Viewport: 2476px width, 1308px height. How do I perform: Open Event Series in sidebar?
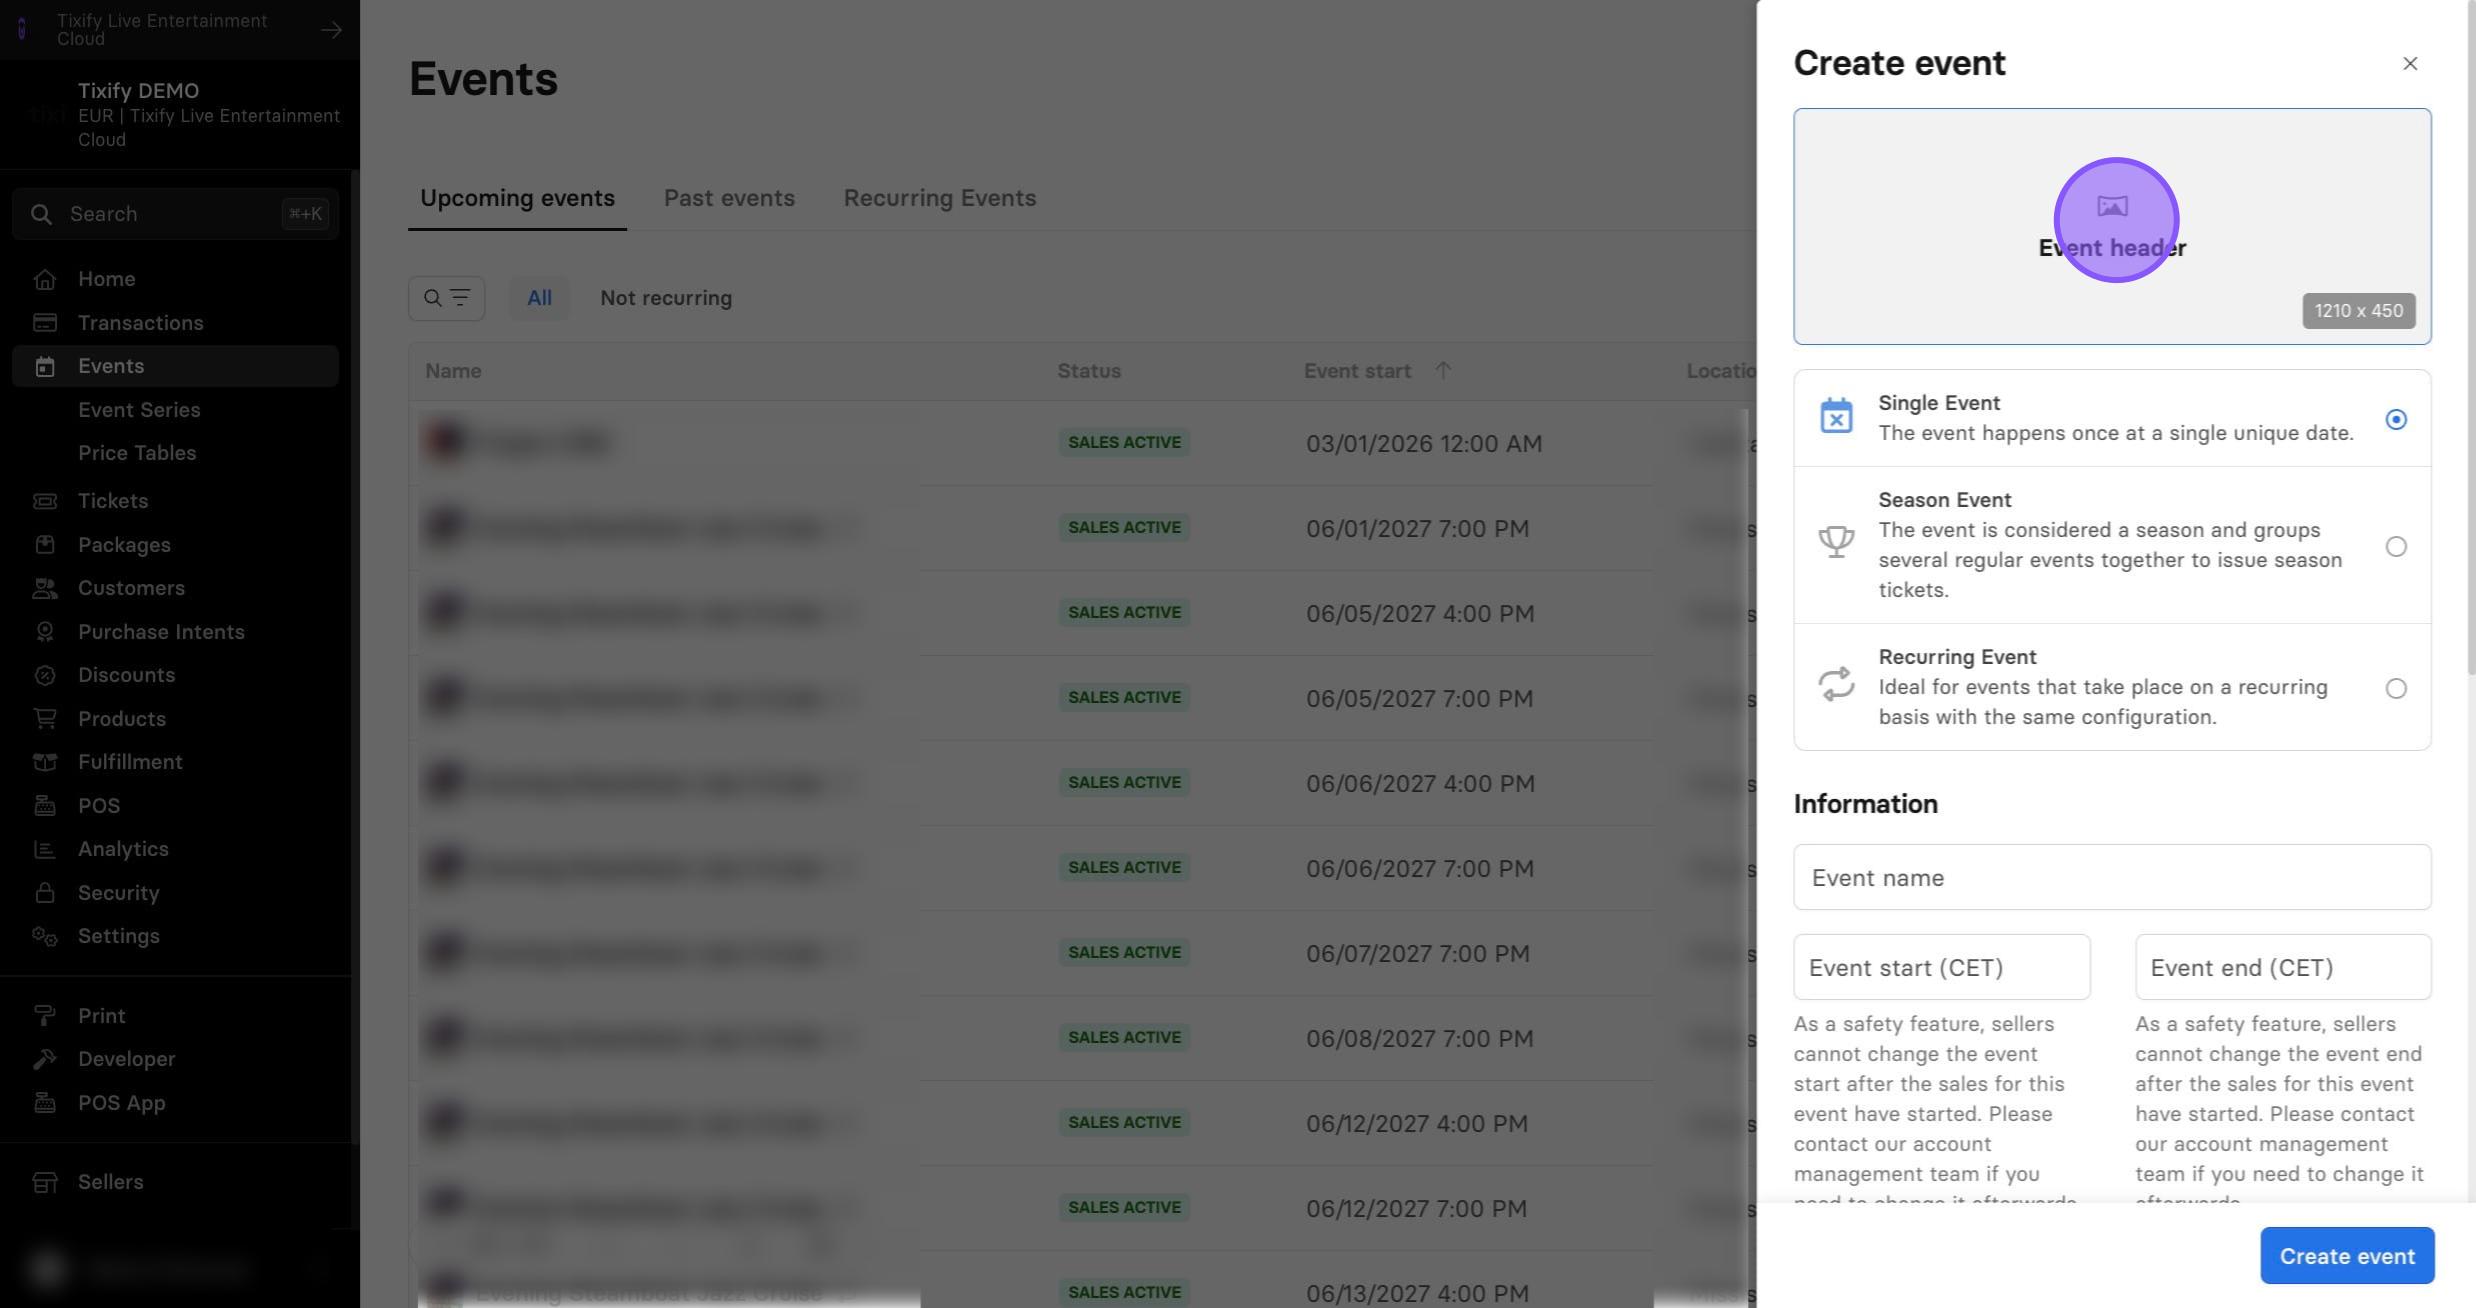139,410
